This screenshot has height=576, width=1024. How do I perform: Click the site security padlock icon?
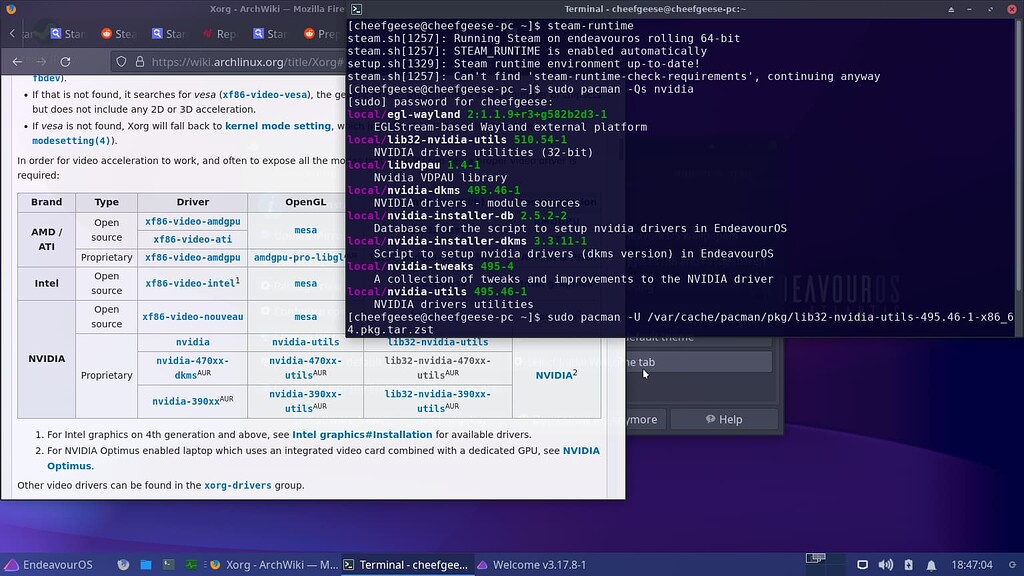click(x=140, y=62)
